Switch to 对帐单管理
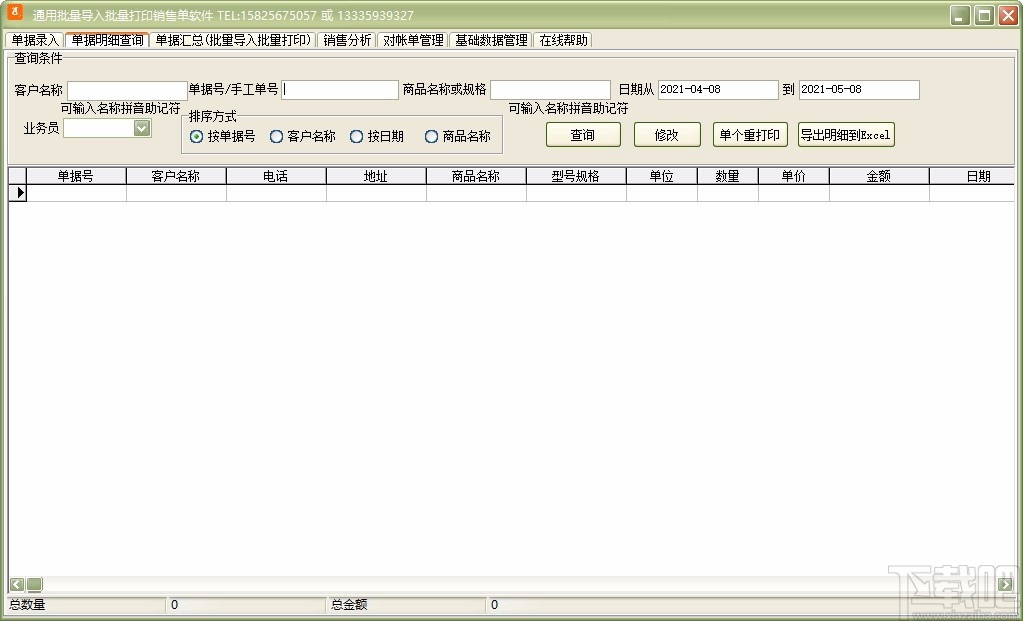1023x621 pixels. click(x=413, y=40)
